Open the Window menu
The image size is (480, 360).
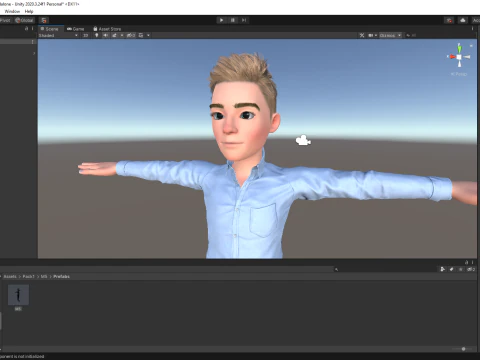click(12, 11)
